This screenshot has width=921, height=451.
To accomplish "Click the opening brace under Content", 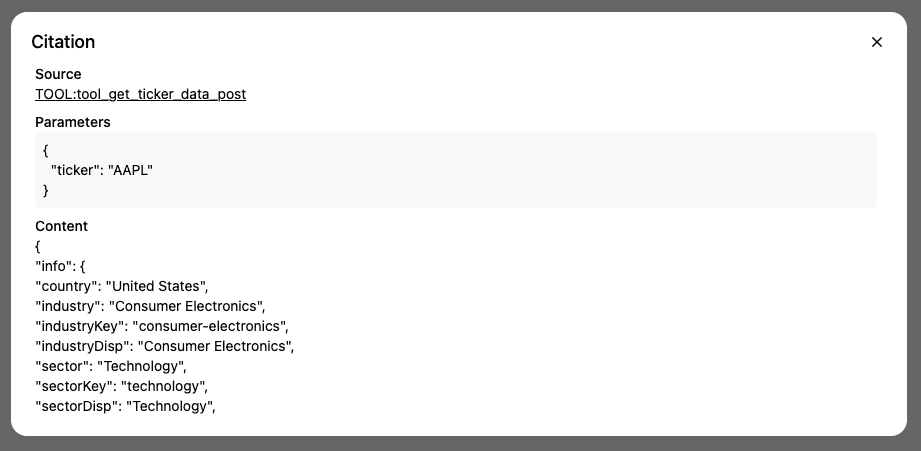I will [x=38, y=246].
